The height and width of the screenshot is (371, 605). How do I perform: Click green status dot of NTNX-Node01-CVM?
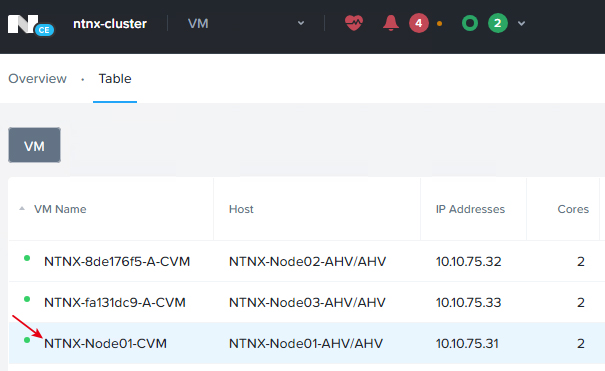(27, 340)
